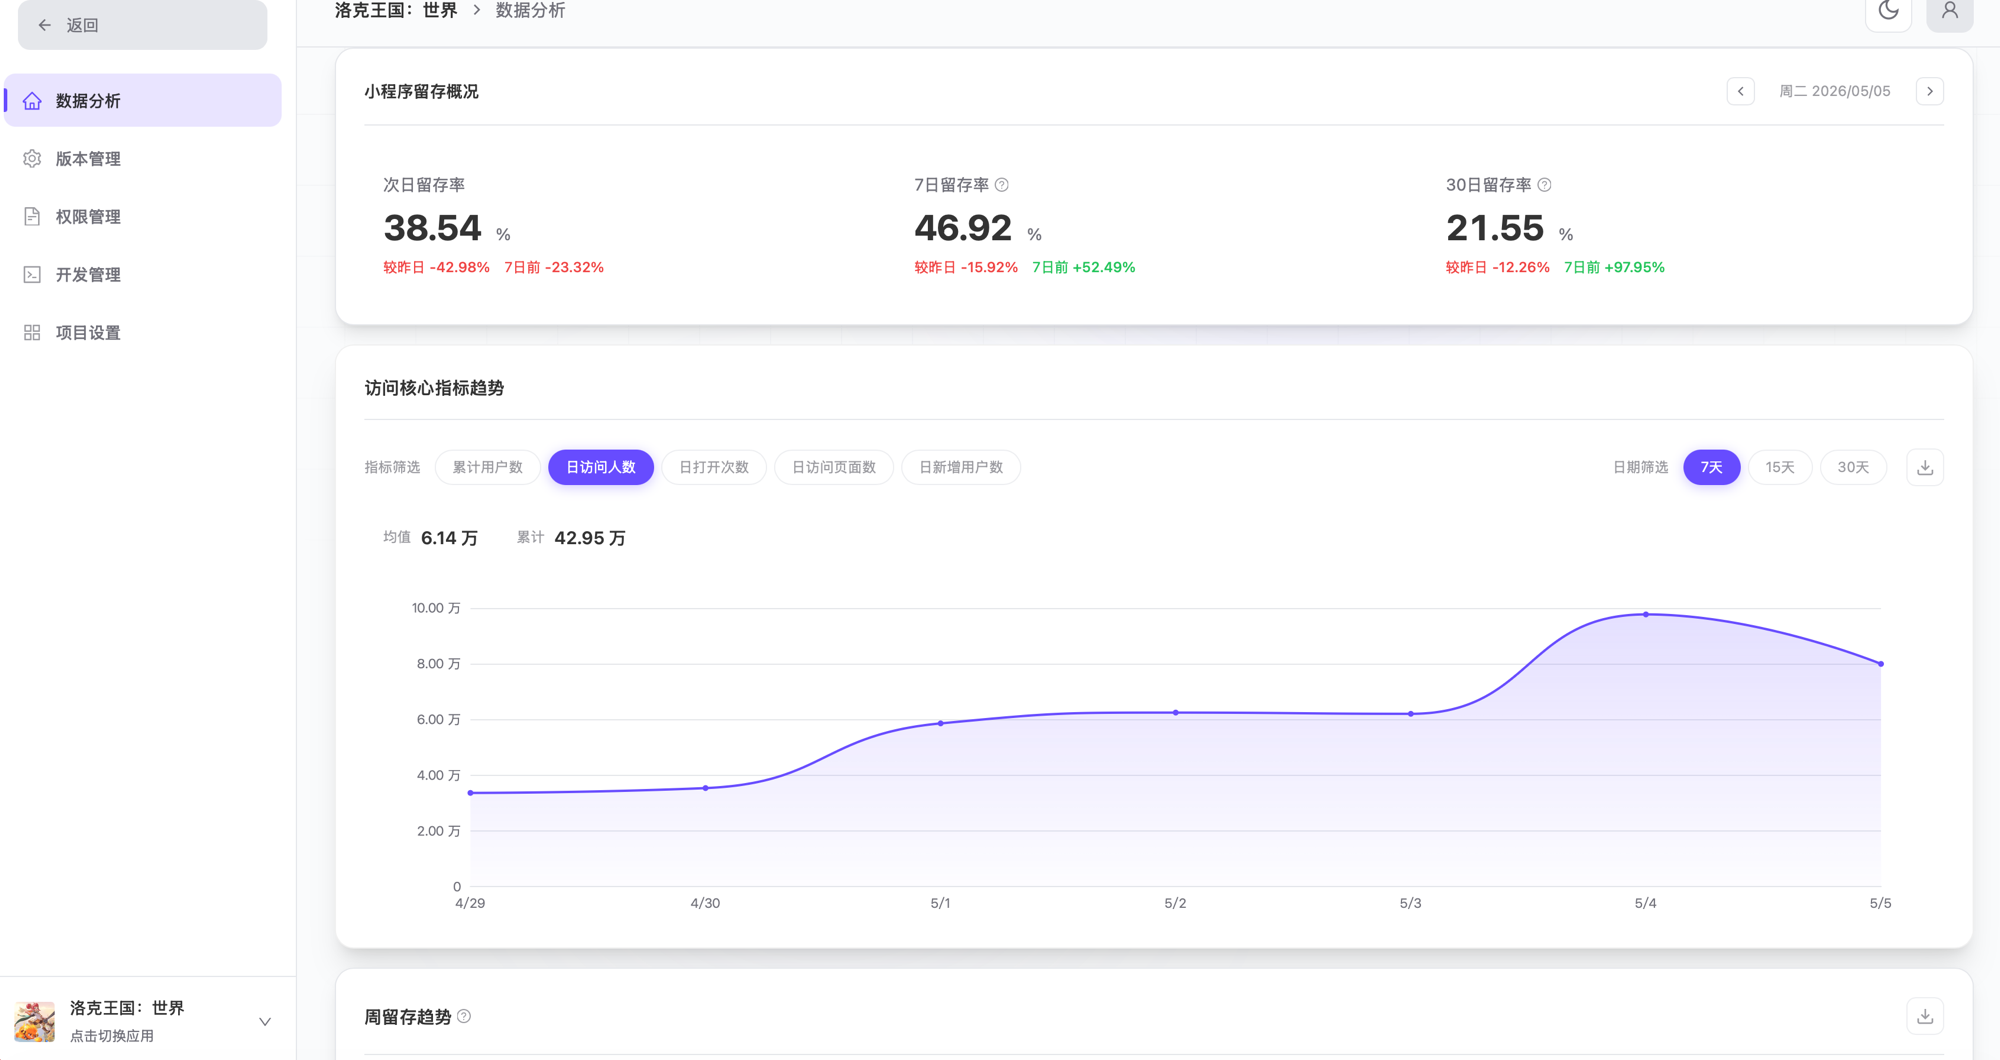Click the 4/29 data point on the chart

(470, 793)
